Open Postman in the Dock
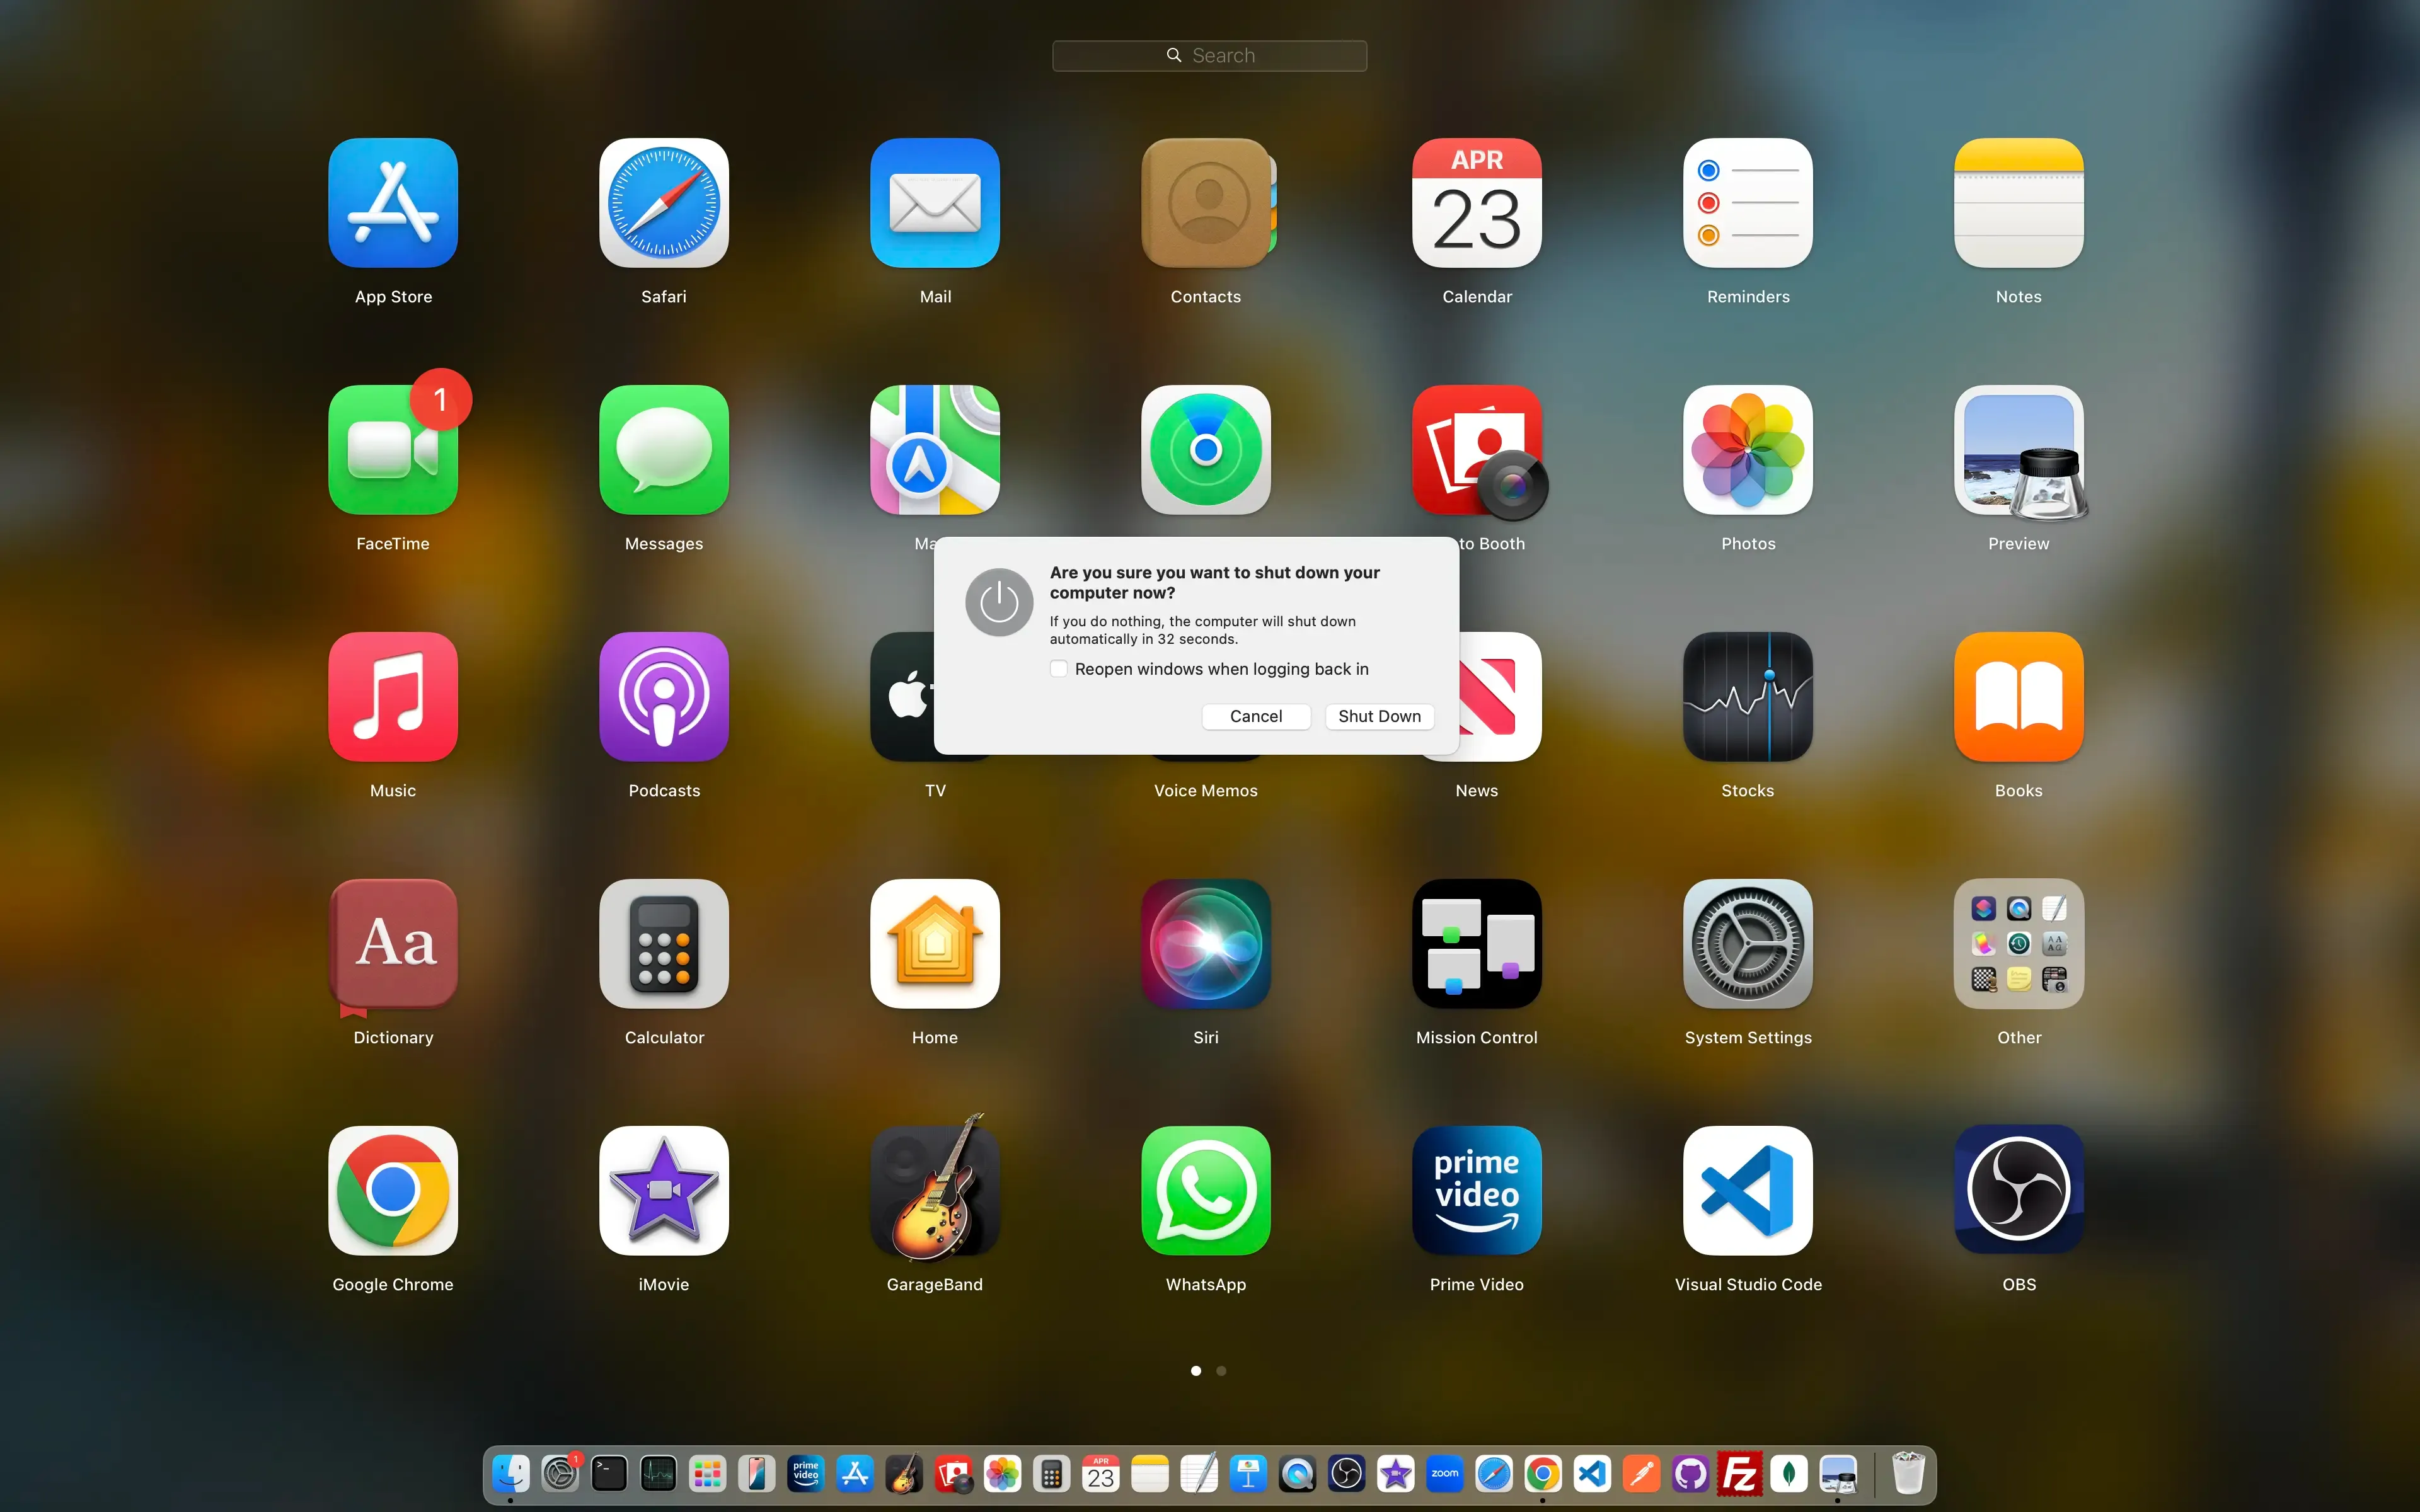This screenshot has width=2420, height=1512. pyautogui.click(x=1641, y=1474)
